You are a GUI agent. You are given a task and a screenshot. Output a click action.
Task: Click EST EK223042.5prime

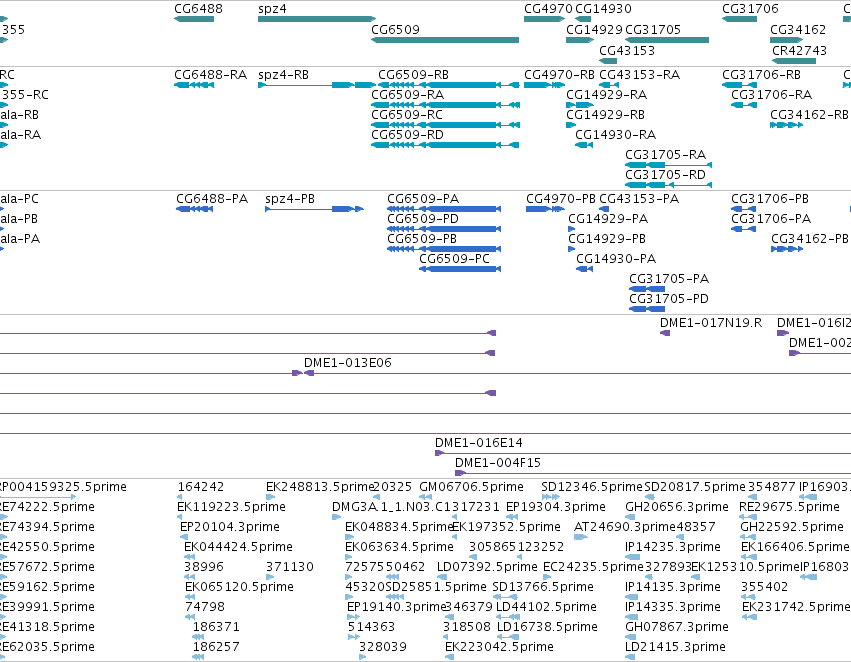(x=449, y=658)
